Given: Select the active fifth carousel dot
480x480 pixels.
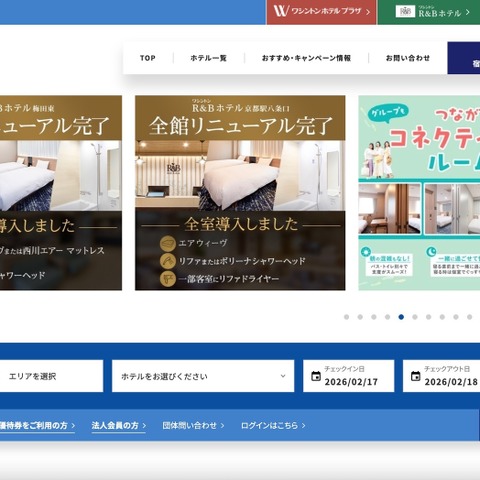Looking at the screenshot, I should [x=401, y=317].
